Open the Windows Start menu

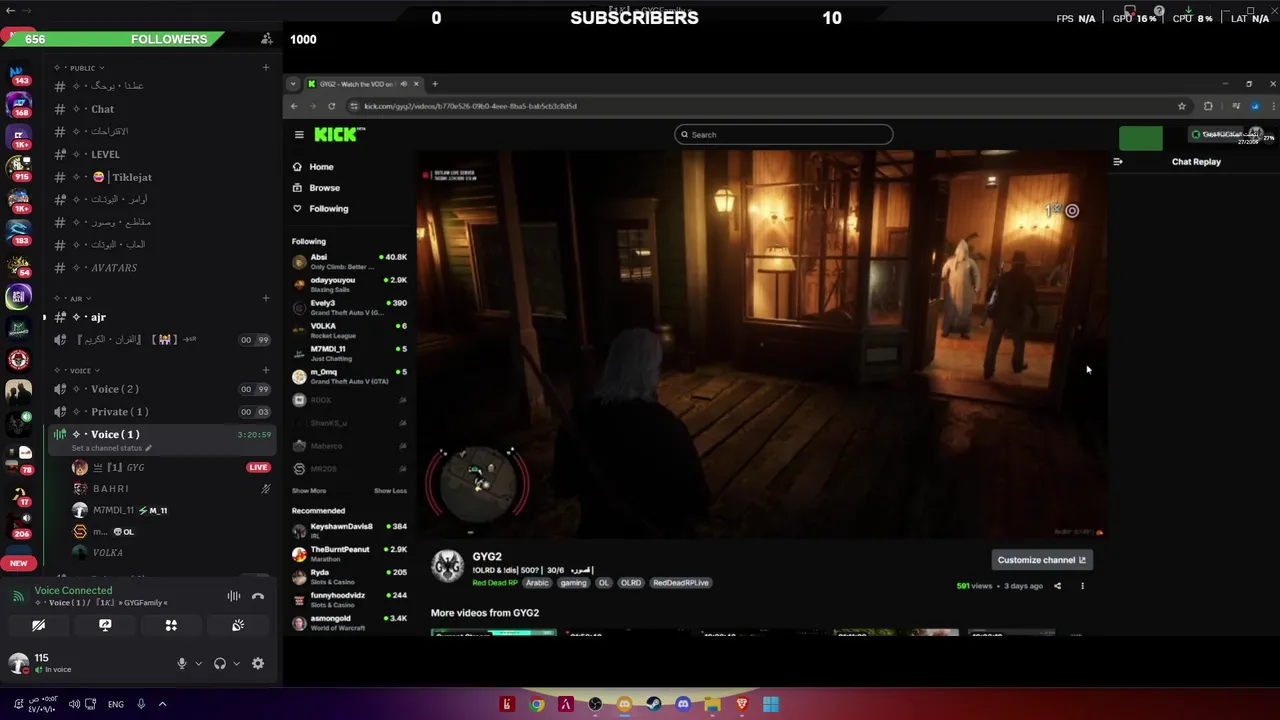(771, 704)
